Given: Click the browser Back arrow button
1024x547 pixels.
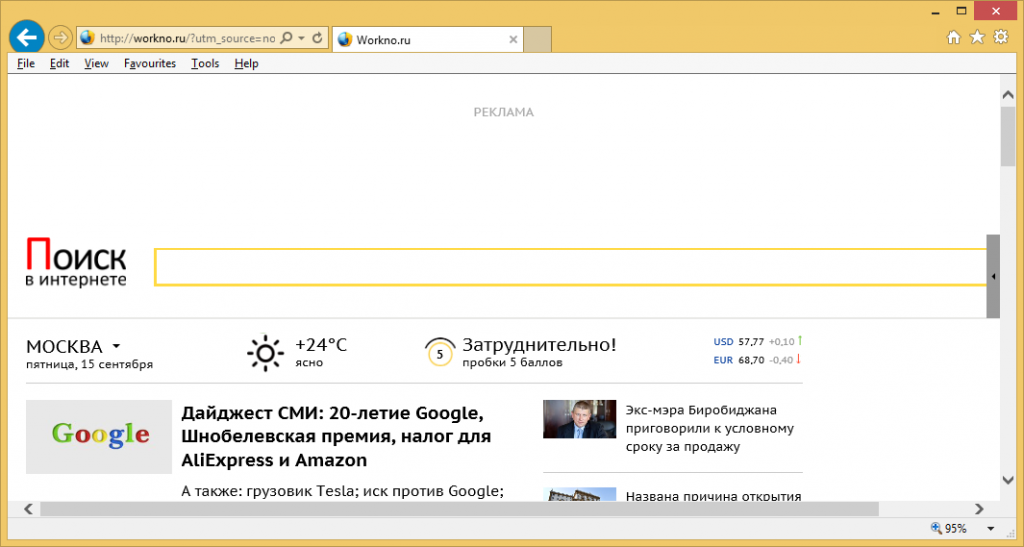Looking at the screenshot, I should [x=25, y=37].
